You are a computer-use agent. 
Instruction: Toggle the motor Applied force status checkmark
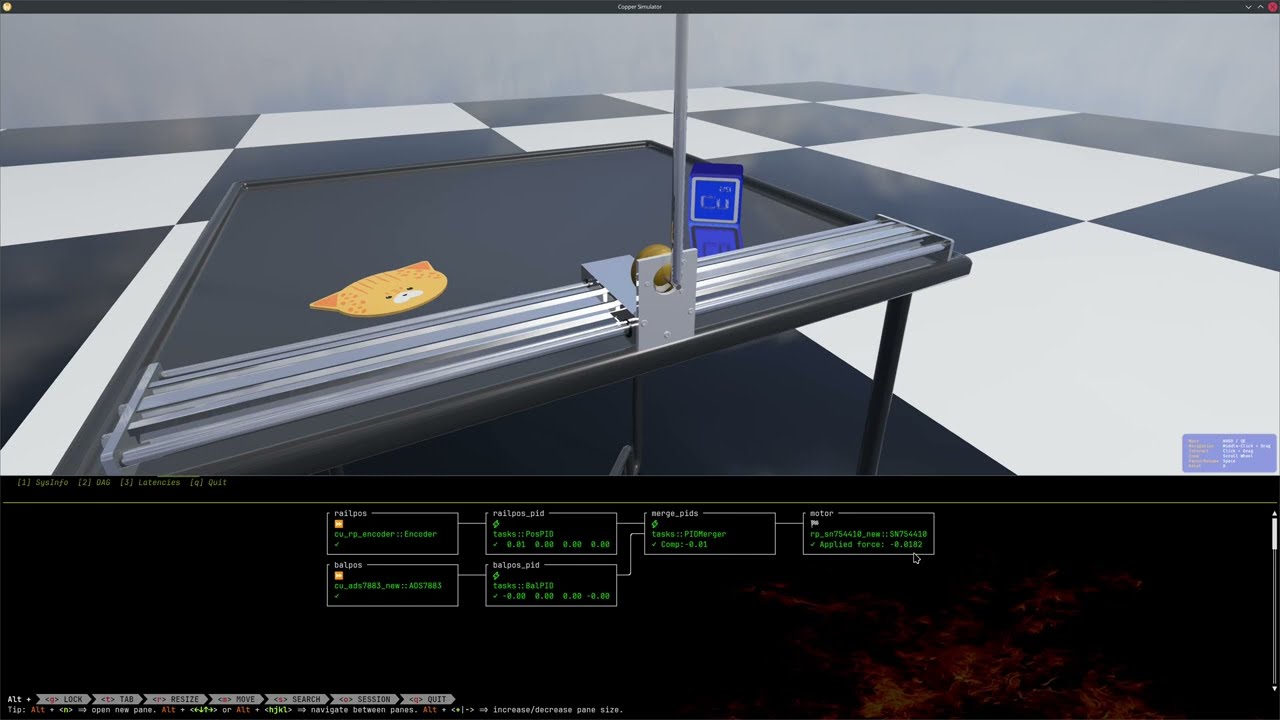click(x=811, y=544)
